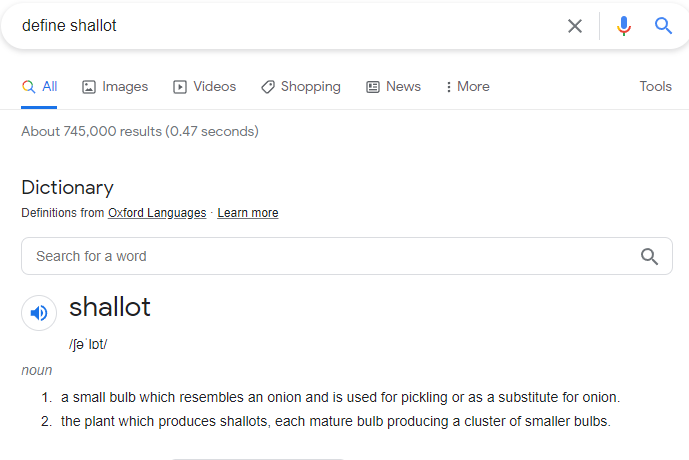Screen dimensions: 689x460
Task: Click the second definition about the plant
Action: click(x=335, y=421)
